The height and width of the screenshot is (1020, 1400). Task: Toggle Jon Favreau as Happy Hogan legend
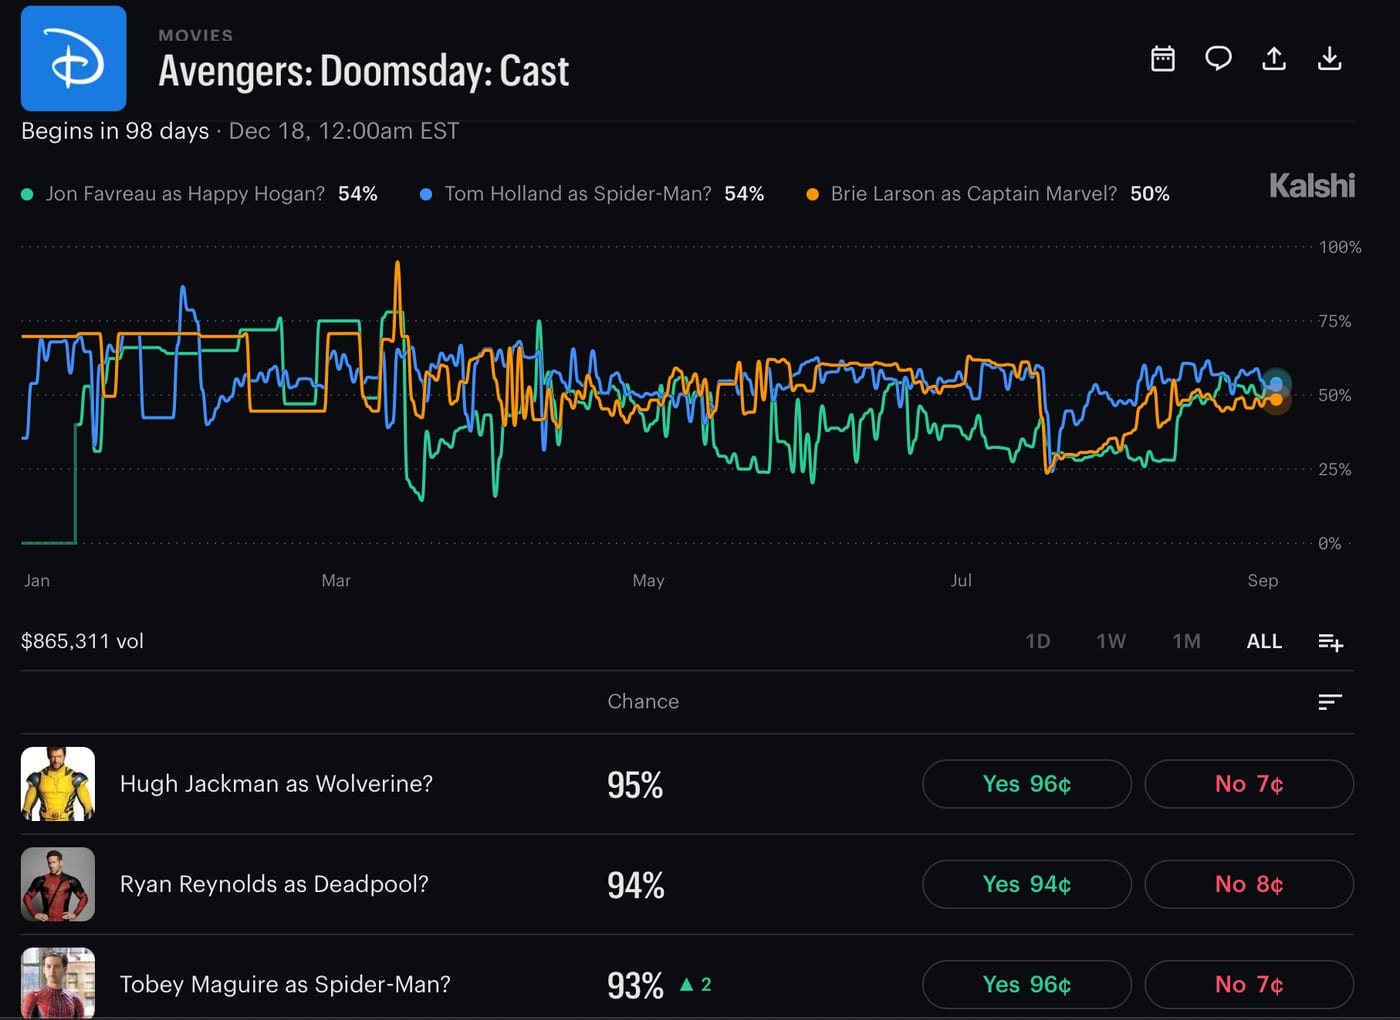[x=199, y=194]
